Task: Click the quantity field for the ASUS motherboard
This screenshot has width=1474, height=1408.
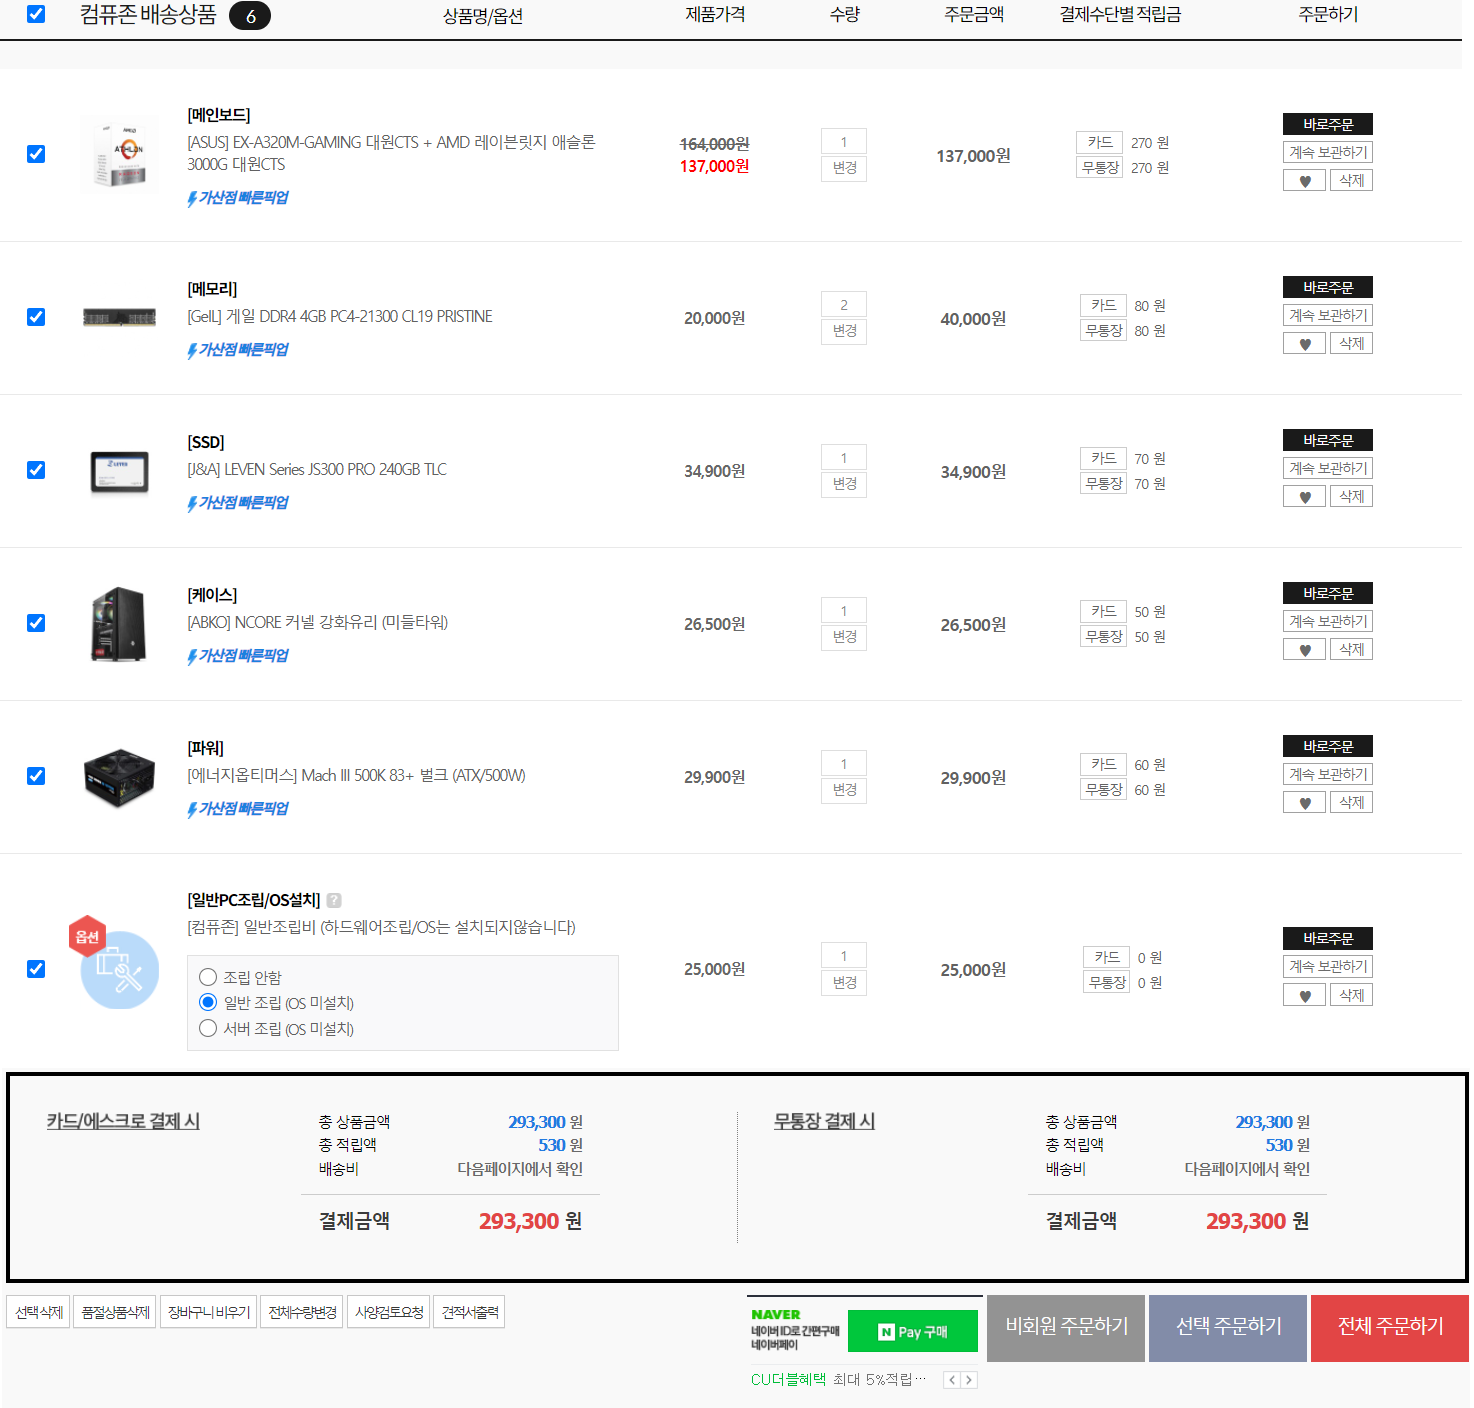Action: pos(844,142)
